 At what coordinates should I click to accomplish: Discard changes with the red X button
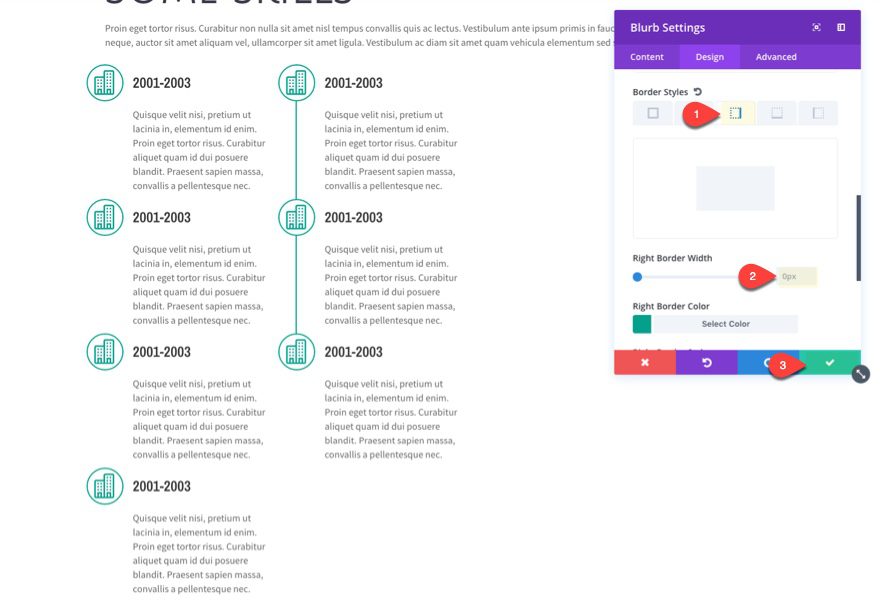tap(644, 362)
